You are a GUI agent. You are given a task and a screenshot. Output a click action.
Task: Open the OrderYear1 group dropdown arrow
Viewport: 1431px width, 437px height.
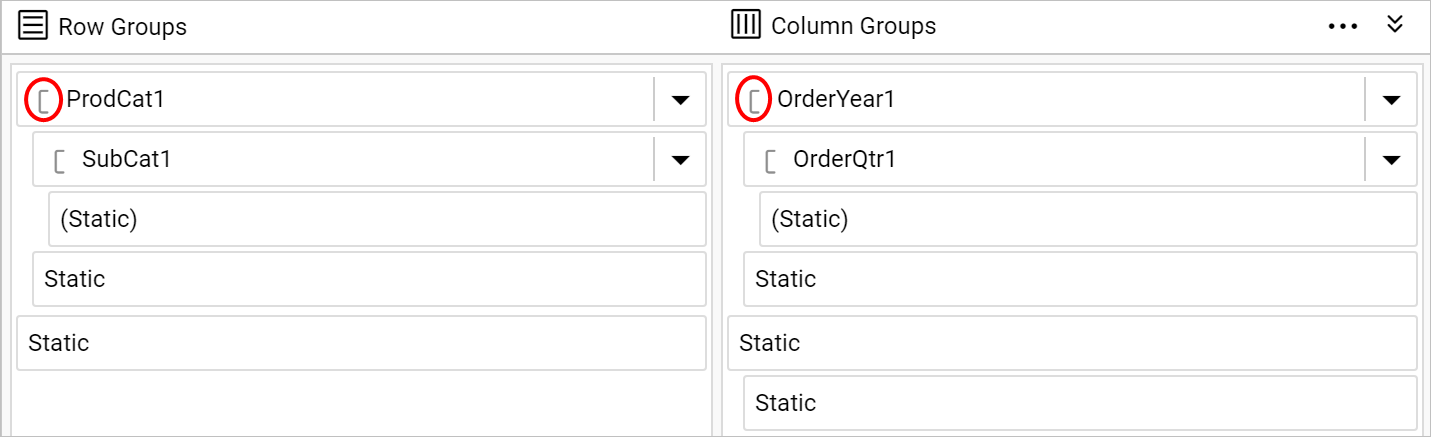pyautogui.click(x=1391, y=100)
